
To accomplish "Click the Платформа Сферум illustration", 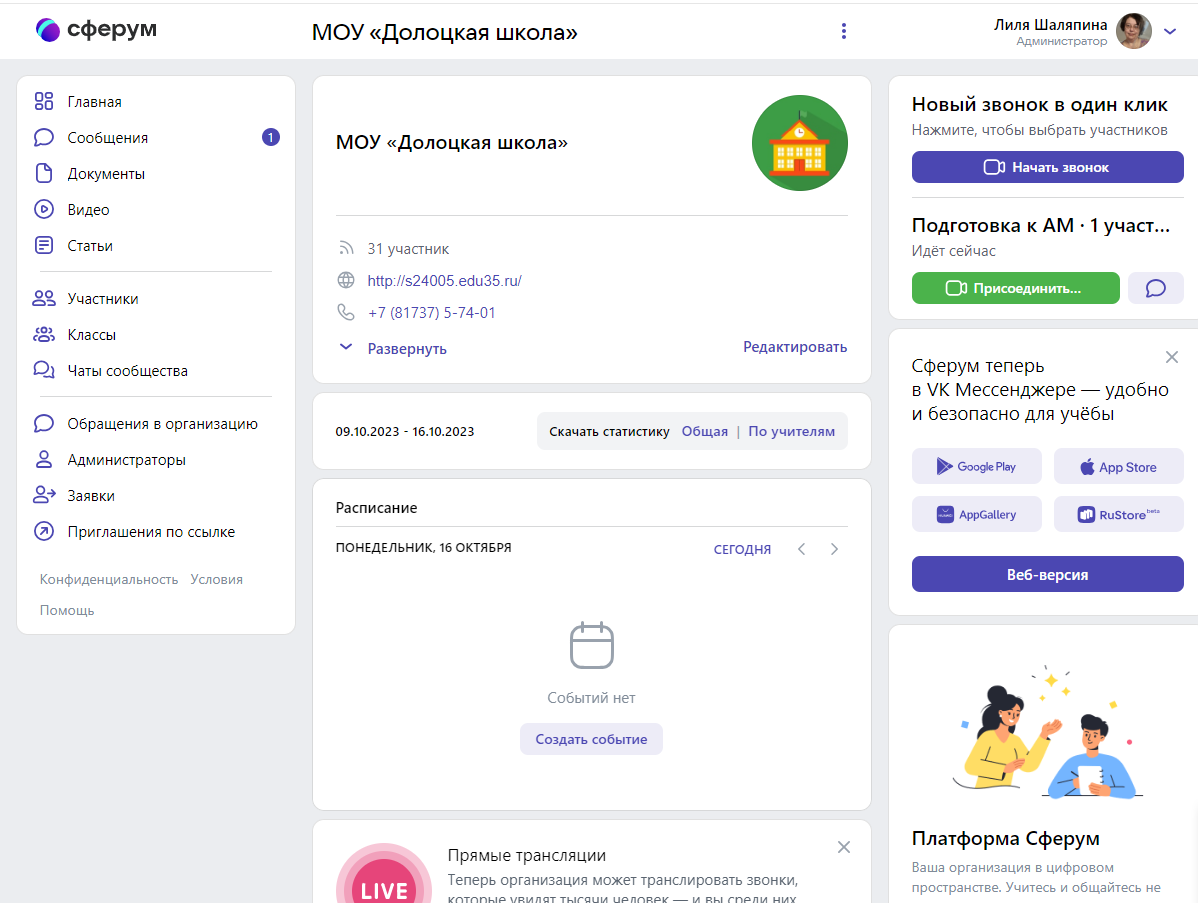I will click(x=1047, y=733).
